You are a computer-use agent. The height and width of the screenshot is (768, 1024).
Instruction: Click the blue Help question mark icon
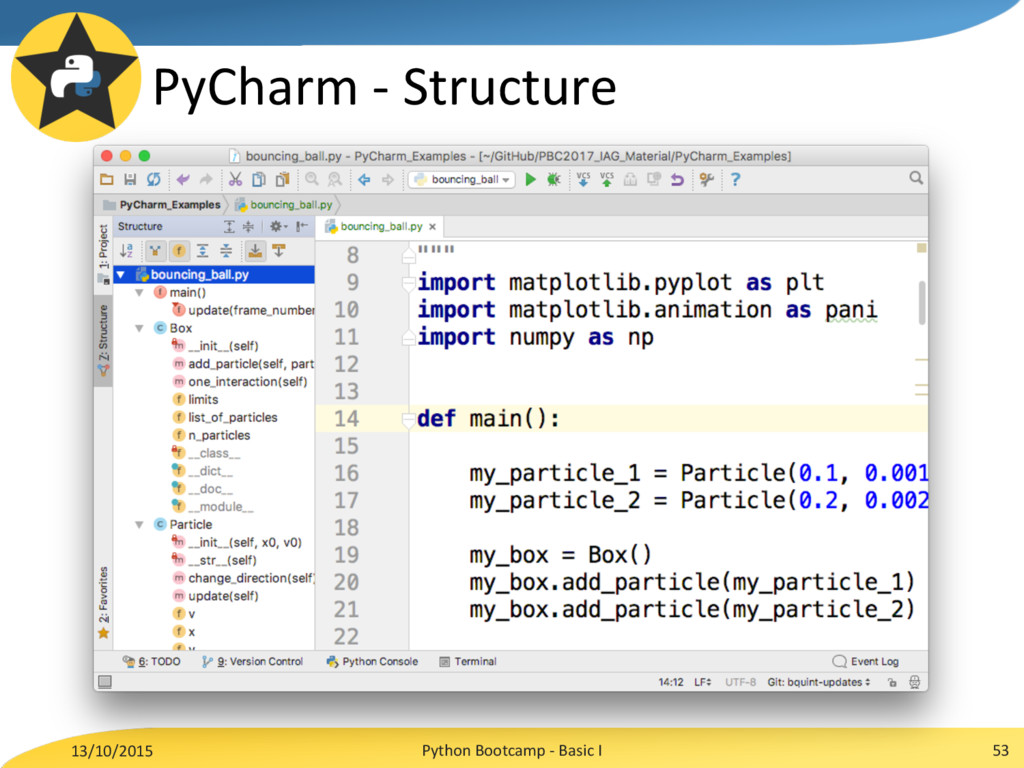[735, 180]
